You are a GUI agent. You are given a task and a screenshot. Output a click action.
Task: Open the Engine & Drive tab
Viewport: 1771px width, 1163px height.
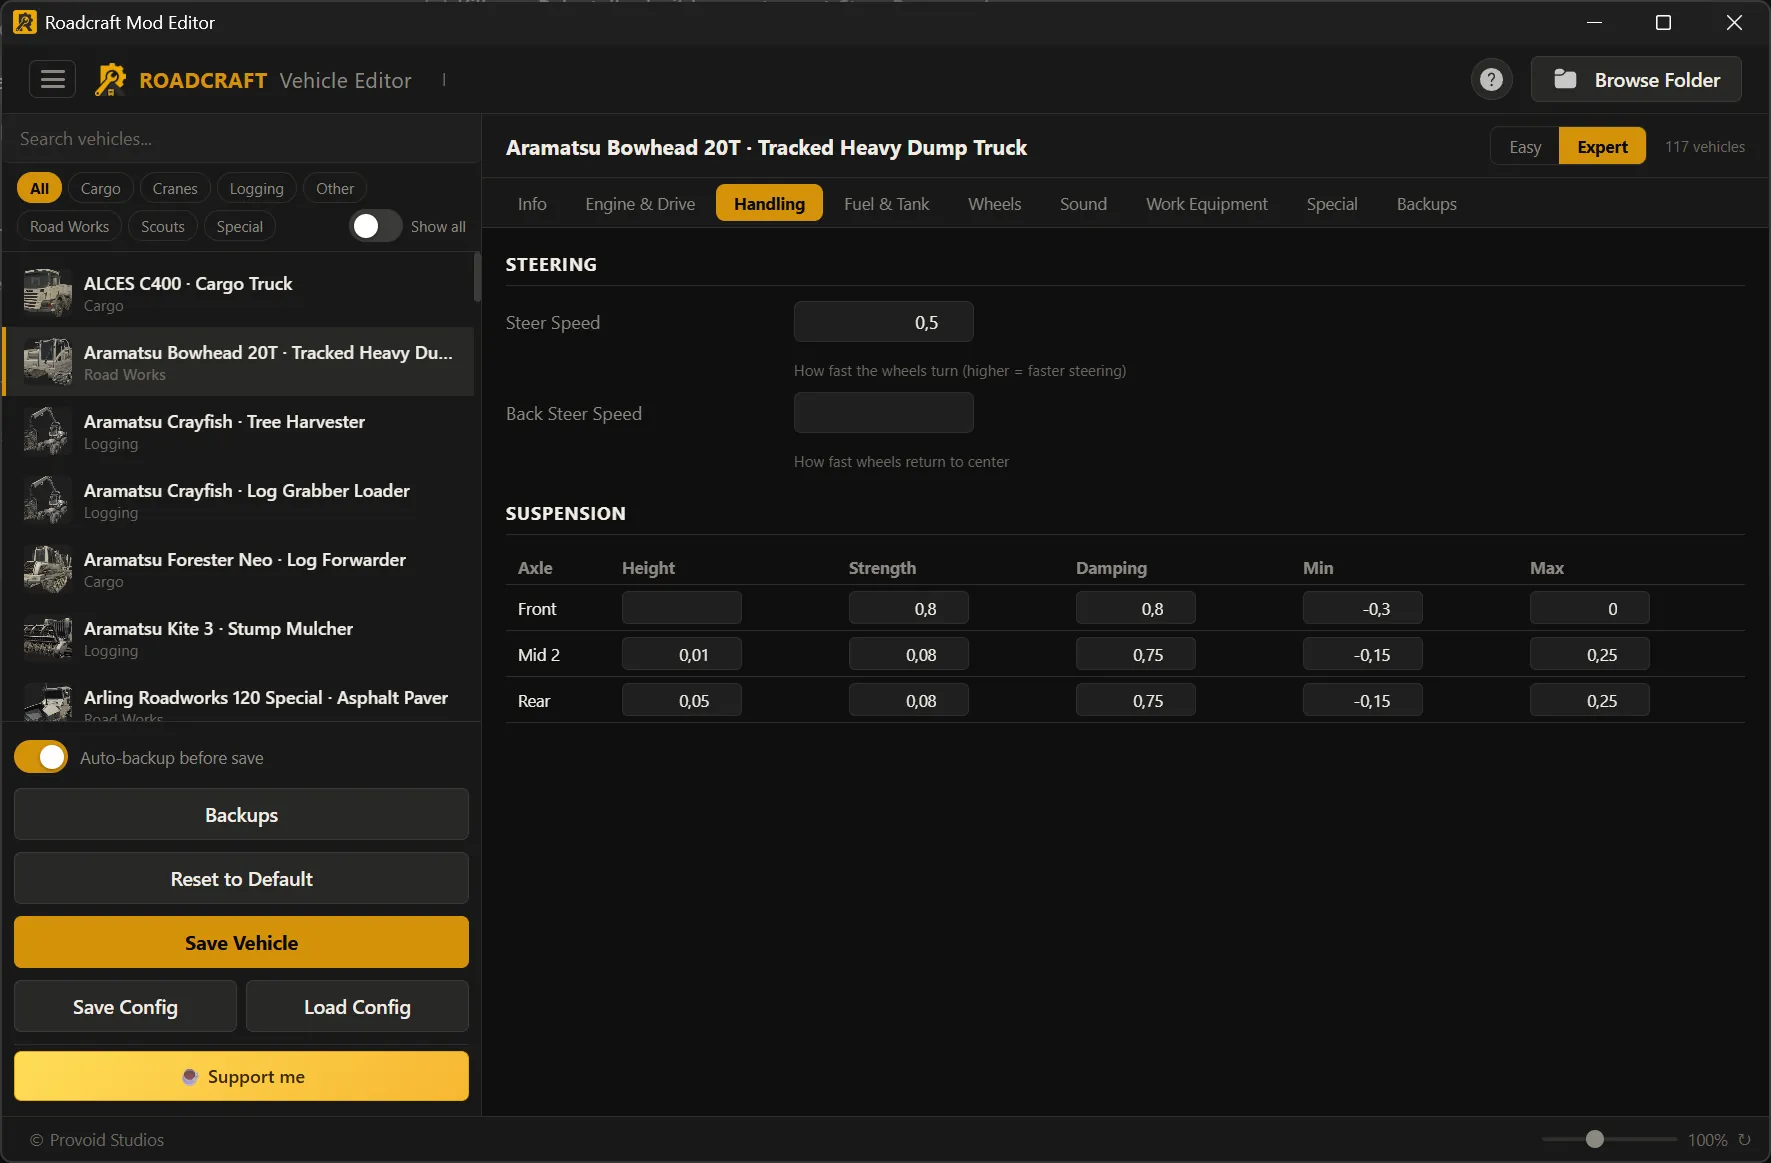[640, 203]
